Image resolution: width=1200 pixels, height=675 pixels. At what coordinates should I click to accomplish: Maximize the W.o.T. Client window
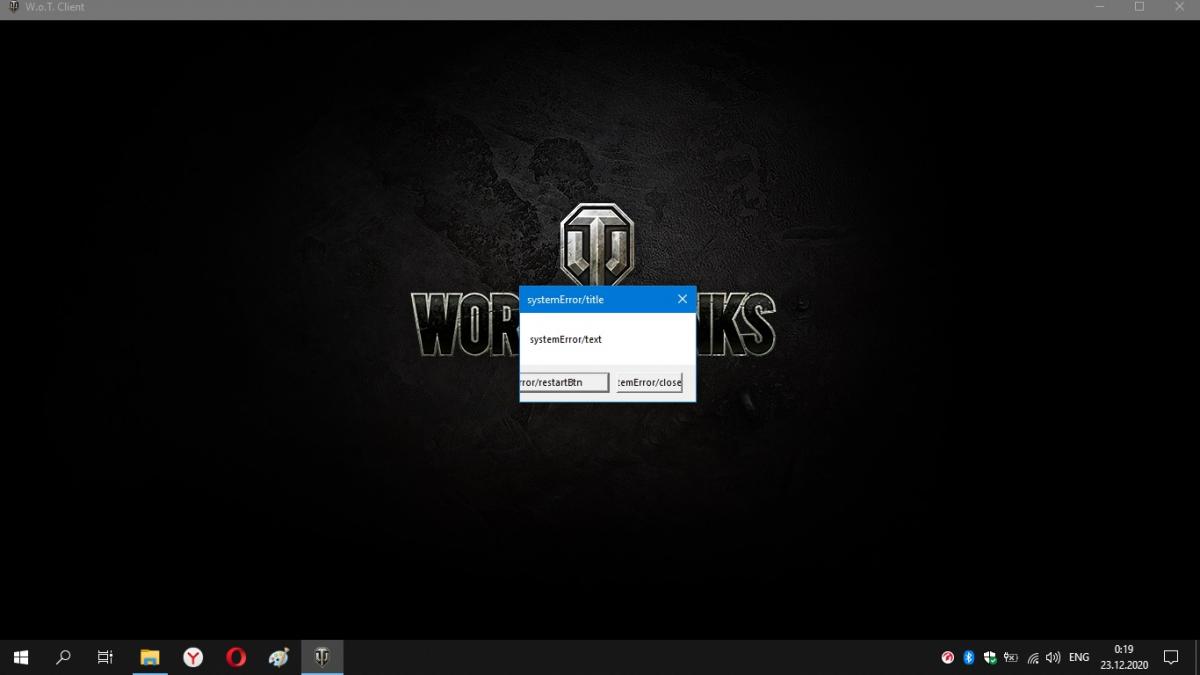(1139, 7)
